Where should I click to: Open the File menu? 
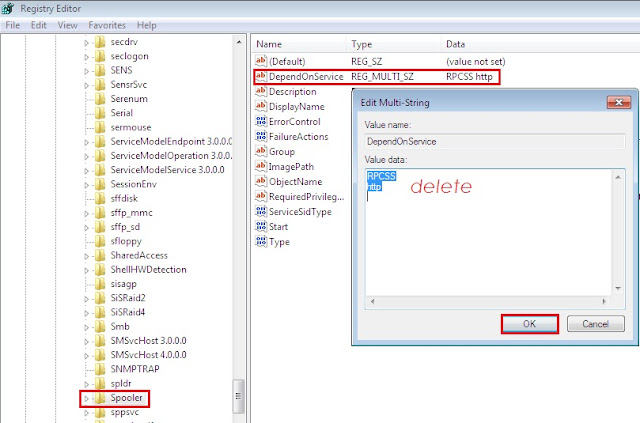click(13, 25)
